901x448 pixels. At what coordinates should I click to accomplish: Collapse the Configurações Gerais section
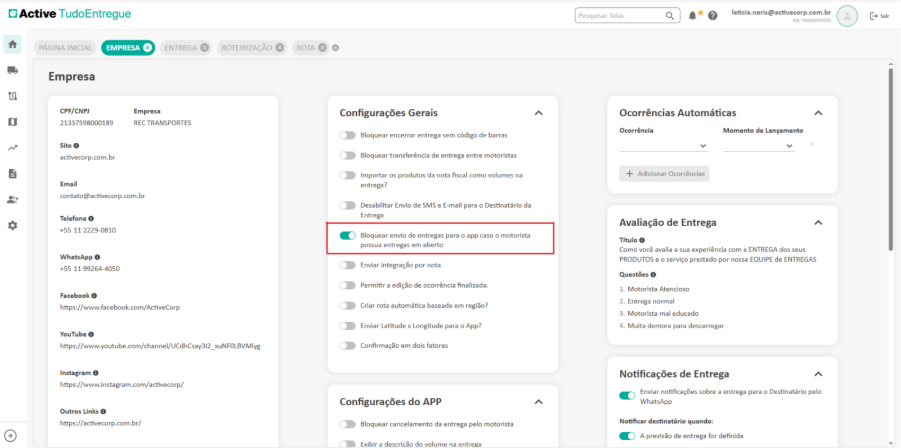click(538, 113)
